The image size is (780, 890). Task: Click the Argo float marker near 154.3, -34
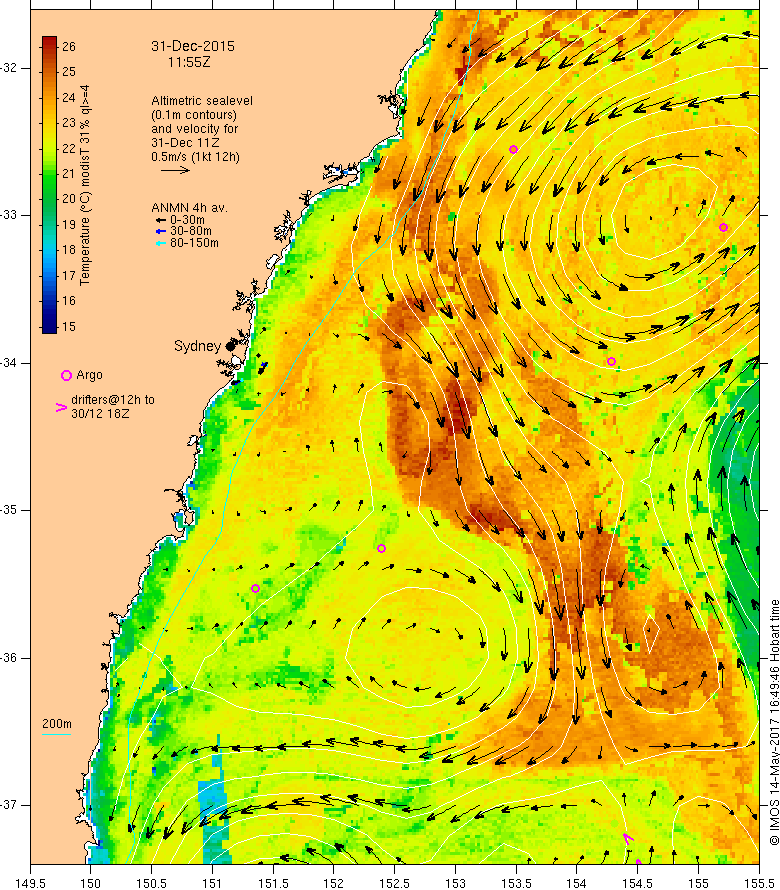click(611, 362)
